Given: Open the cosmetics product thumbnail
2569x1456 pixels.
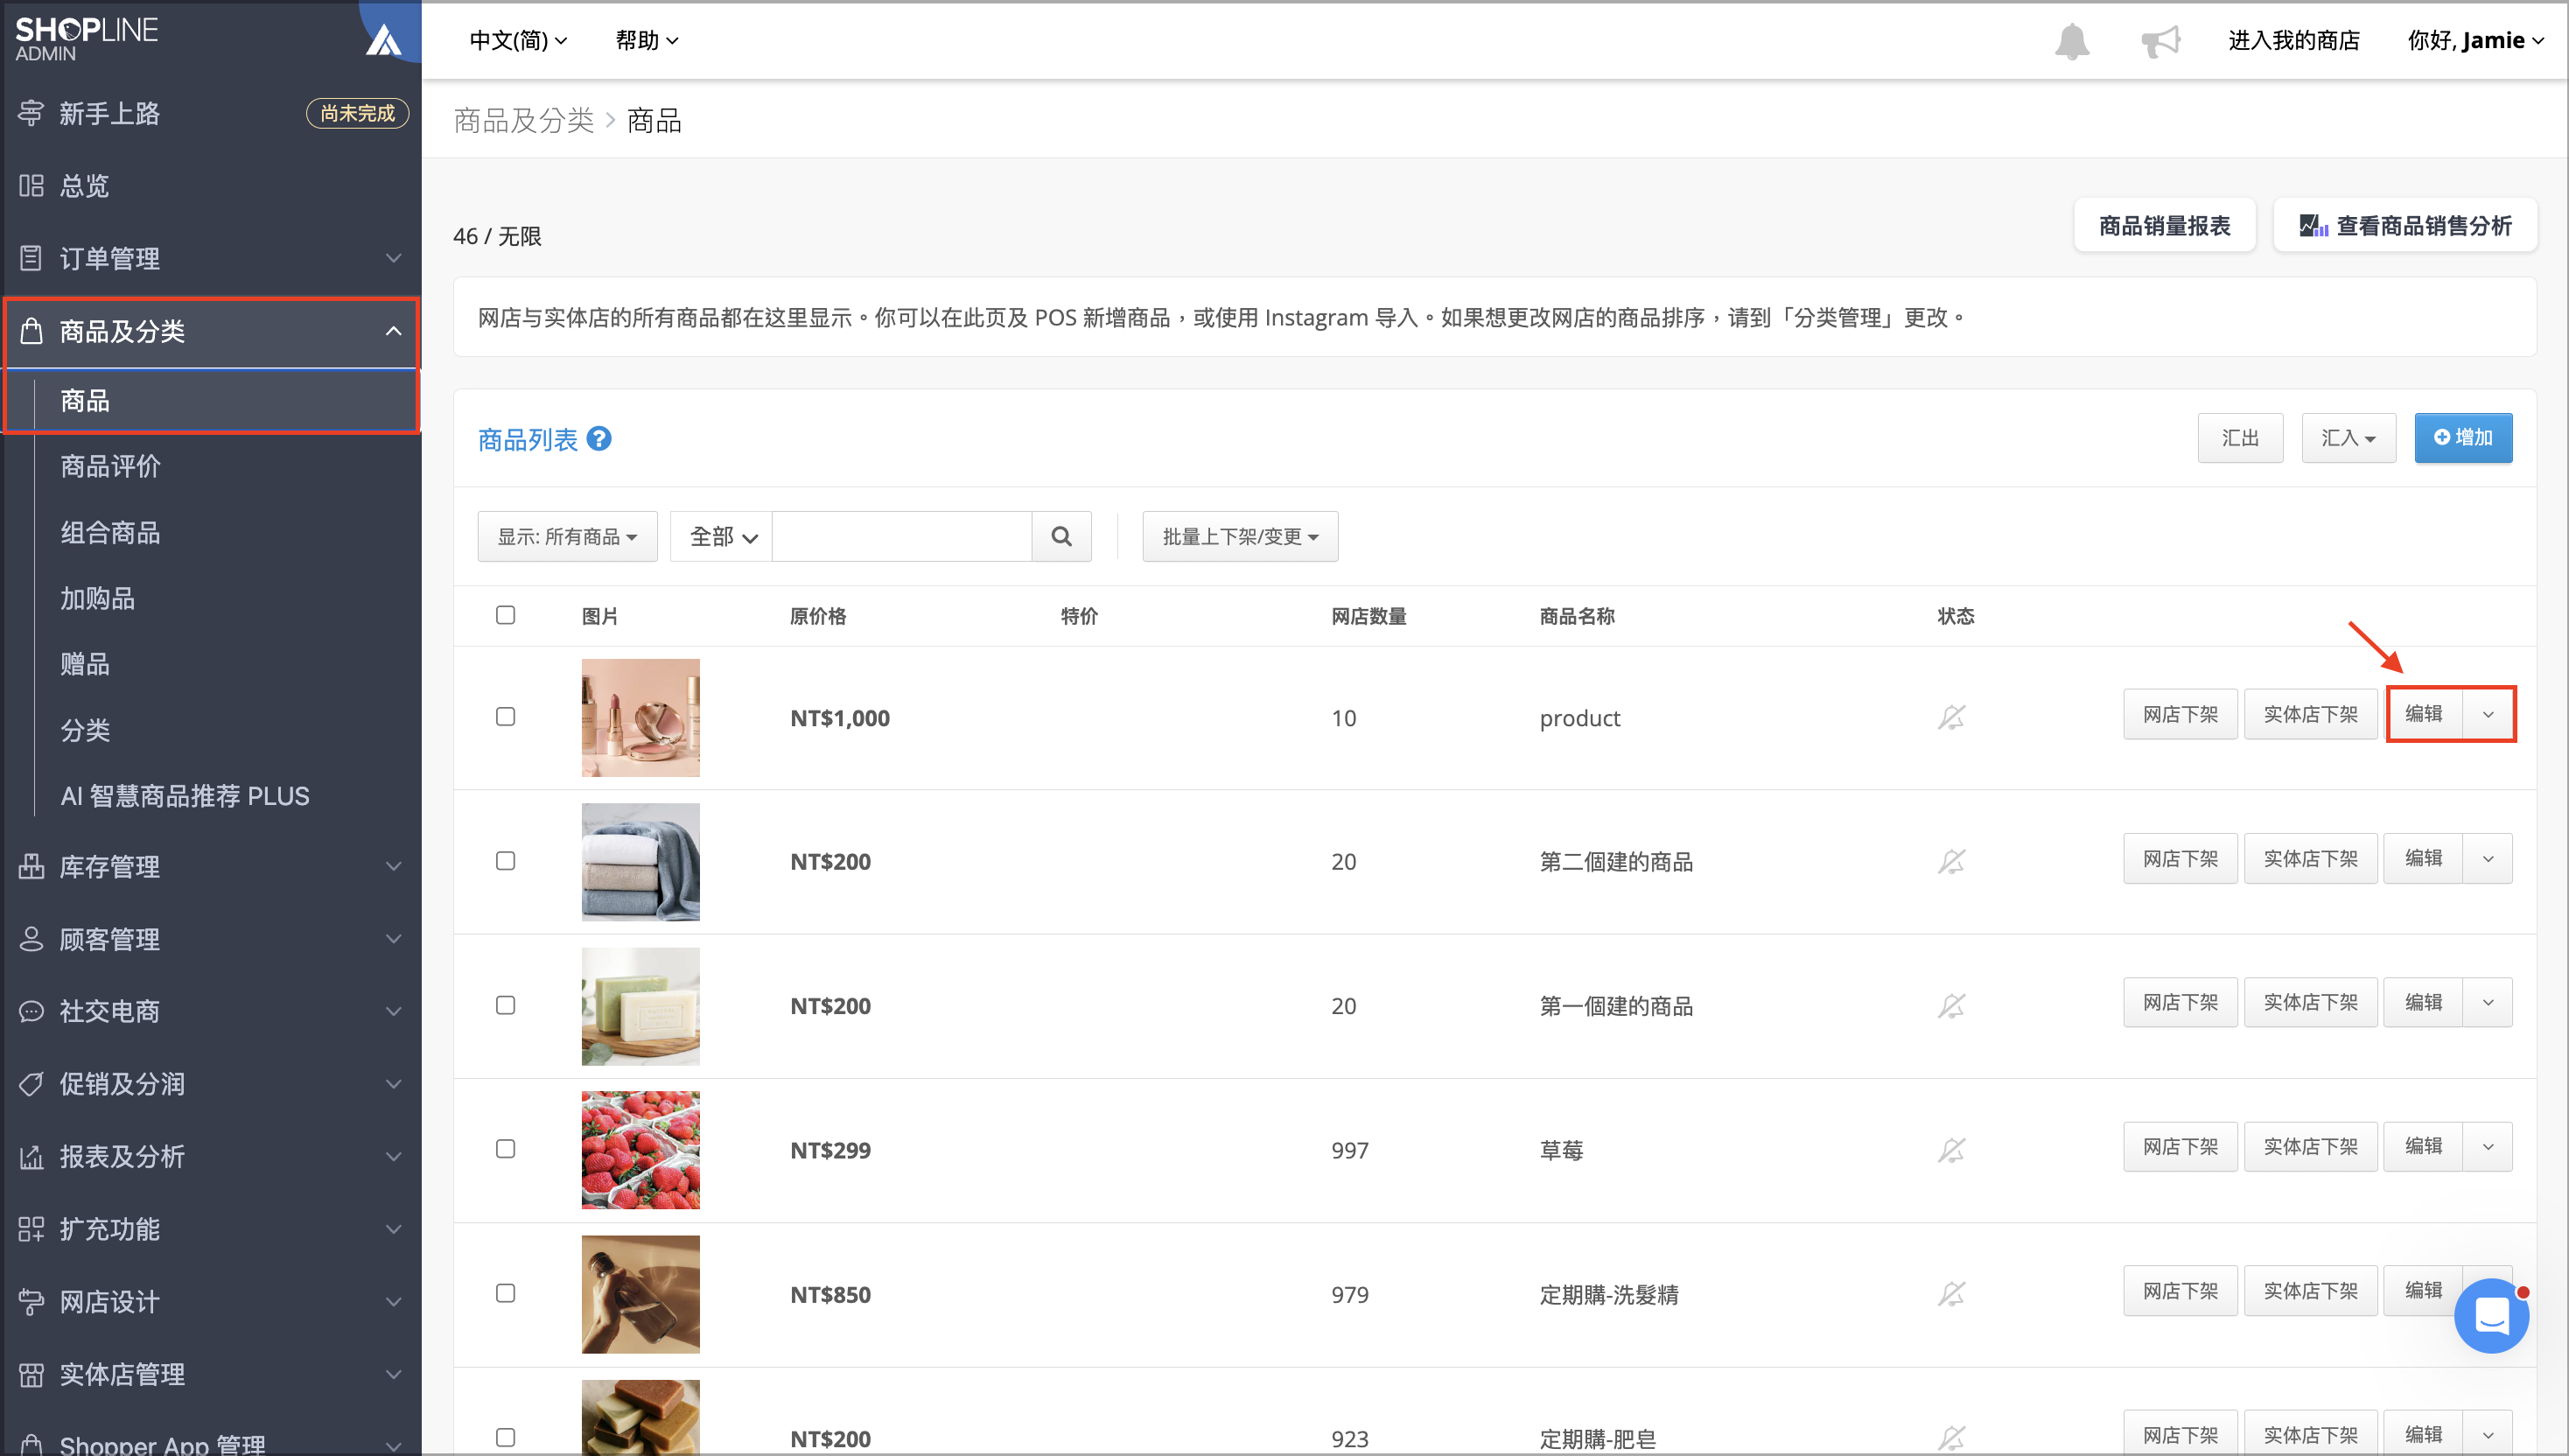Looking at the screenshot, I should point(641,717).
